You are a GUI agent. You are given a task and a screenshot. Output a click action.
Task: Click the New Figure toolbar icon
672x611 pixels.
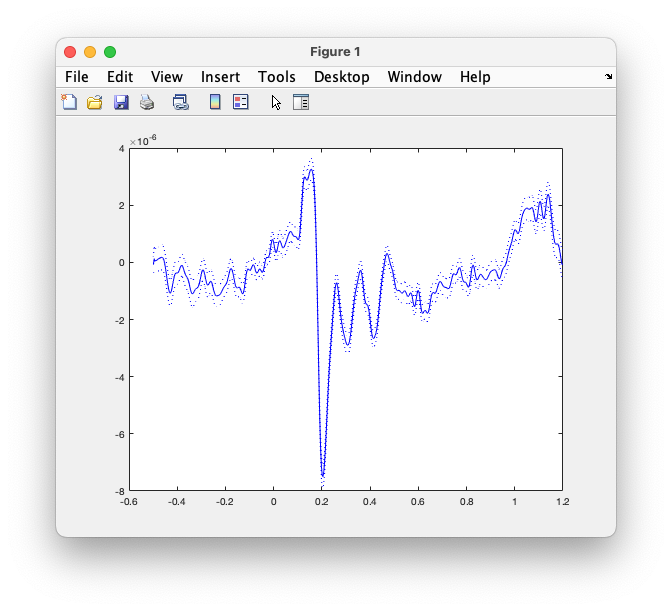coord(69,102)
